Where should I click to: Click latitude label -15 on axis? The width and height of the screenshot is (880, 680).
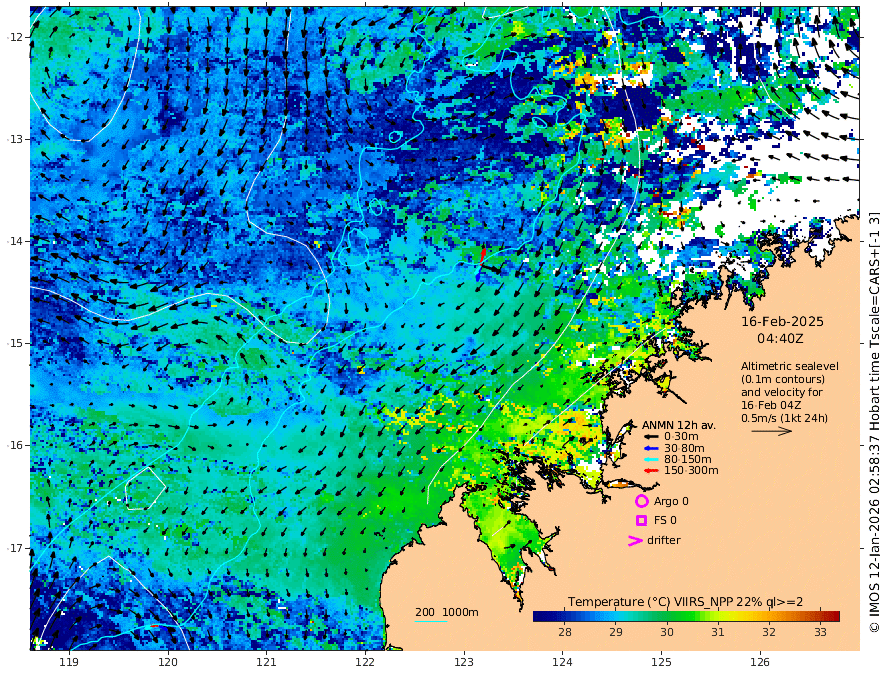15,343
